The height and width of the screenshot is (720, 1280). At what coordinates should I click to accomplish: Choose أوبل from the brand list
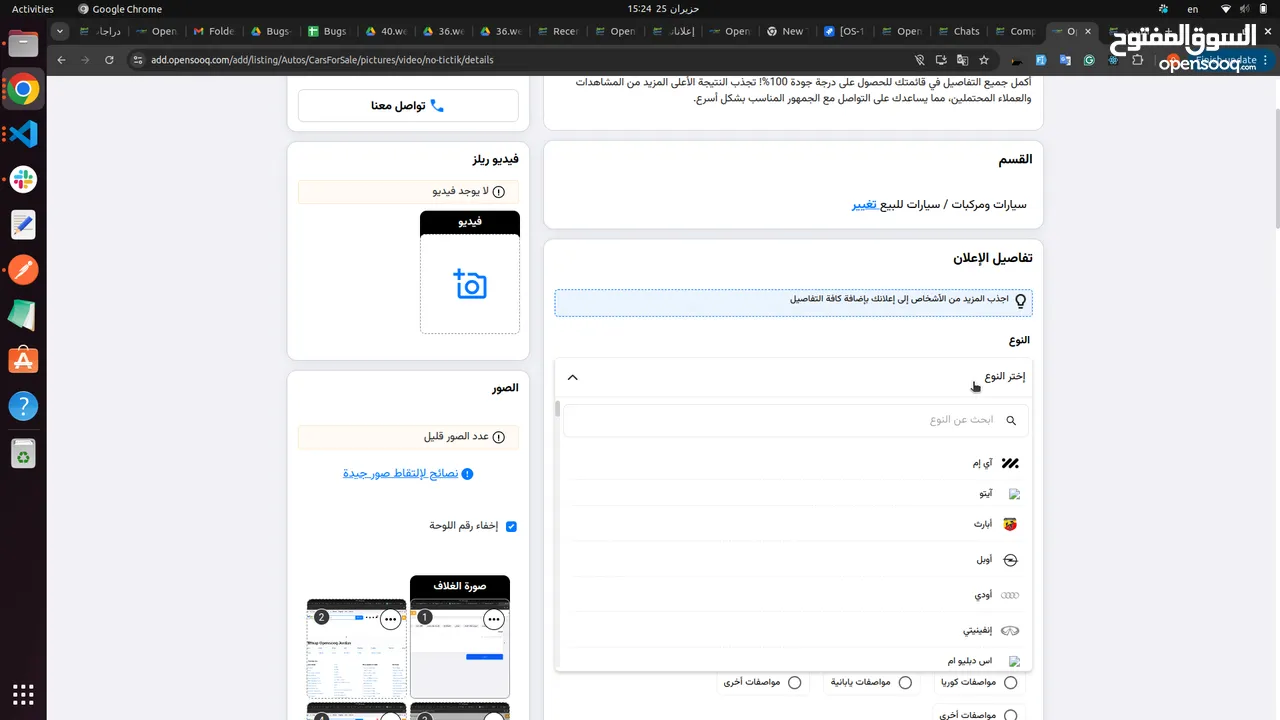coord(796,560)
